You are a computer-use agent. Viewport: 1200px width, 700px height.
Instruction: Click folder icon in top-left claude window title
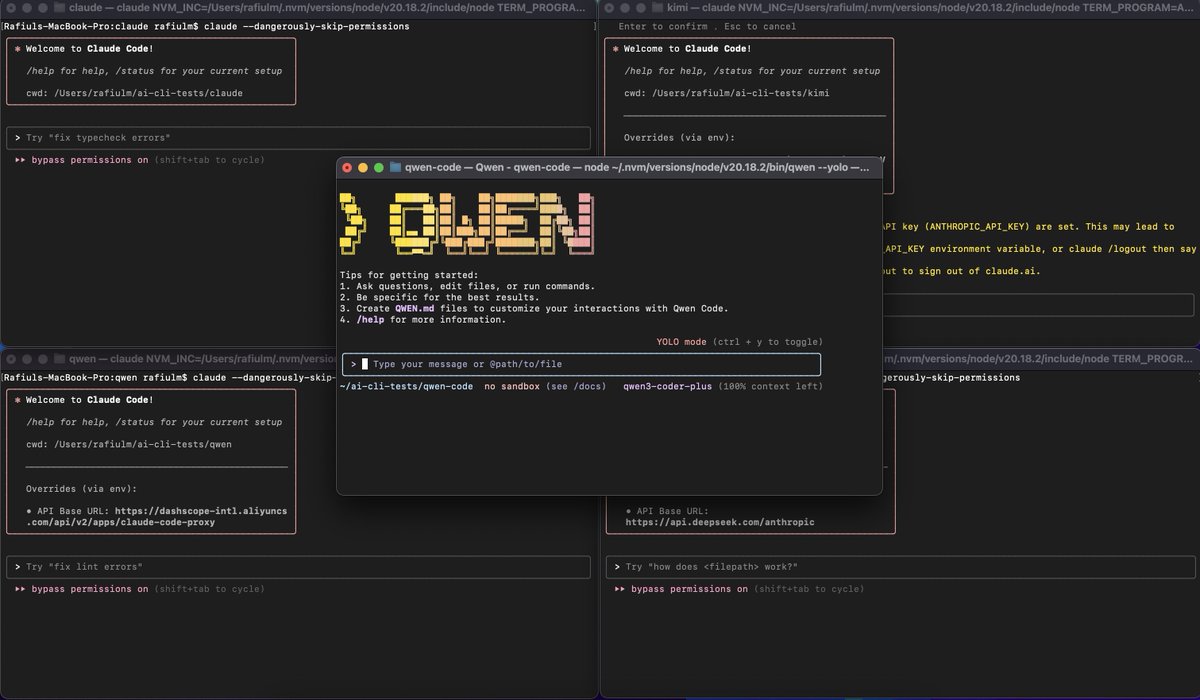point(59,7)
